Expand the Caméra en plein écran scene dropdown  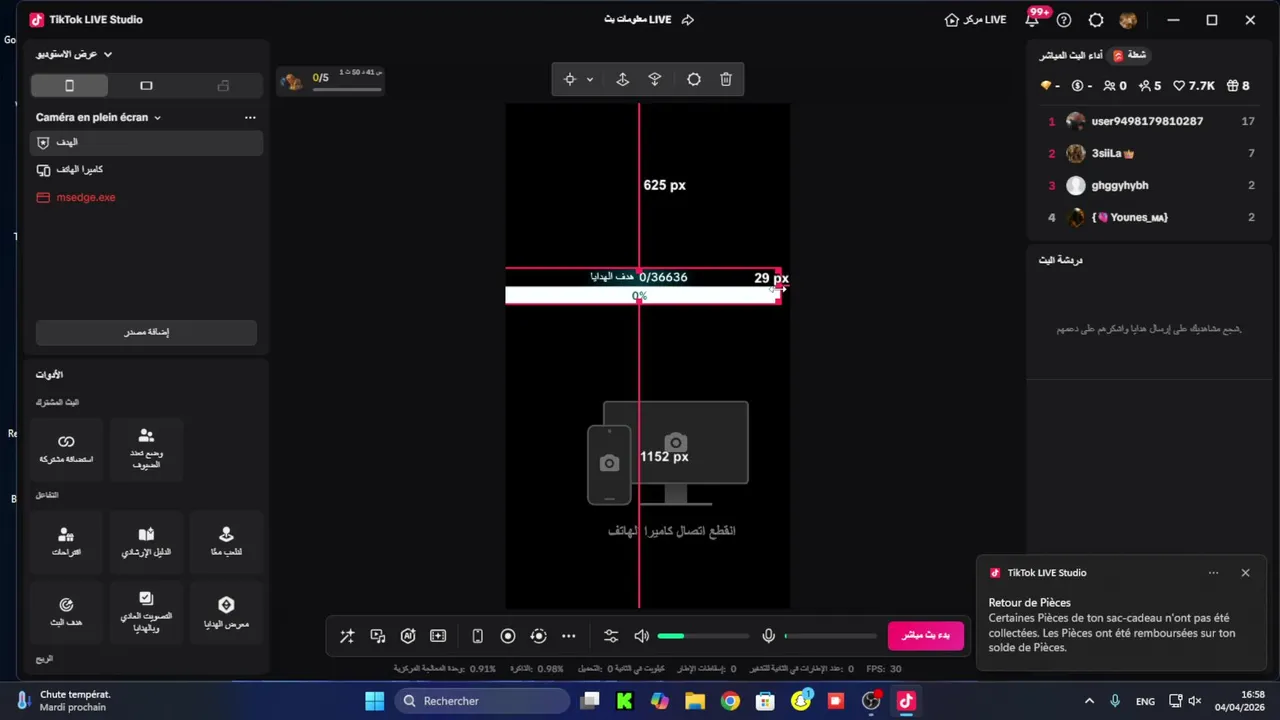98,117
